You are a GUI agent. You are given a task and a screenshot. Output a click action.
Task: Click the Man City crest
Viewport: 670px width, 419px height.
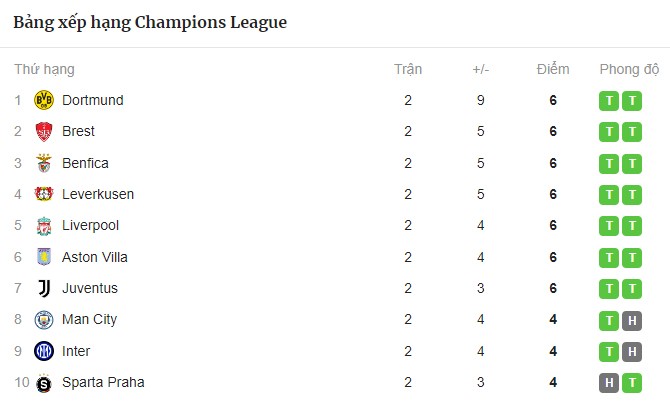(x=44, y=320)
